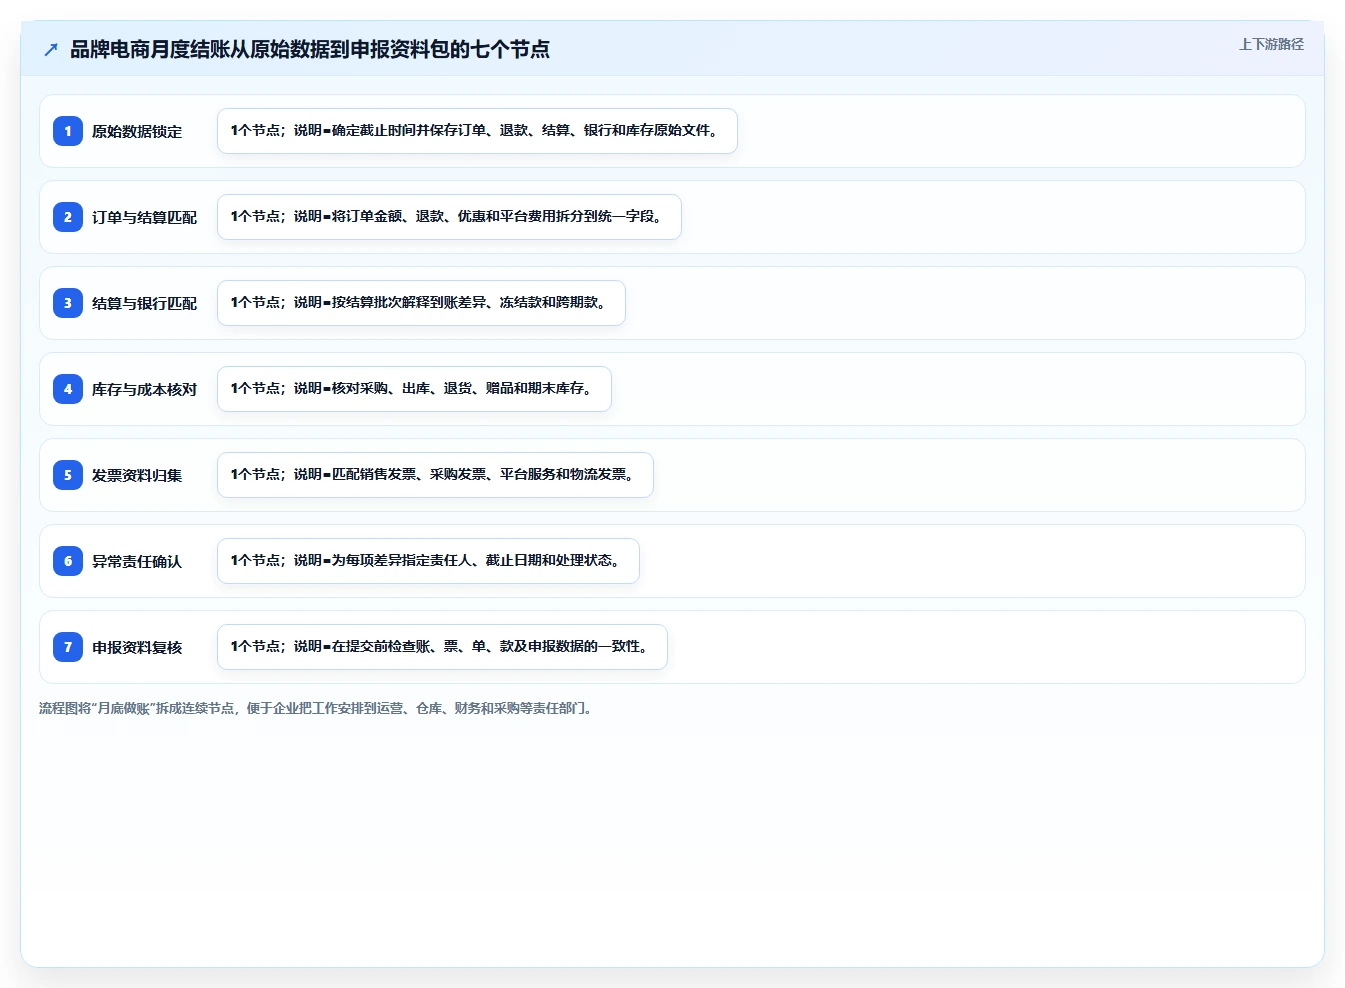Click the 订单与结算匹配 node label
The height and width of the screenshot is (988, 1345).
tap(144, 217)
